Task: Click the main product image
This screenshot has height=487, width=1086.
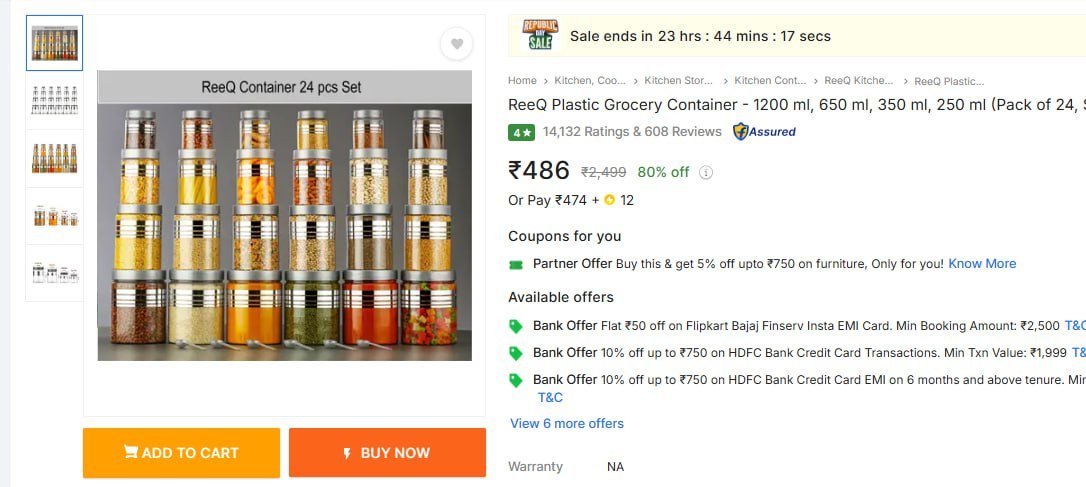Action: coord(284,215)
